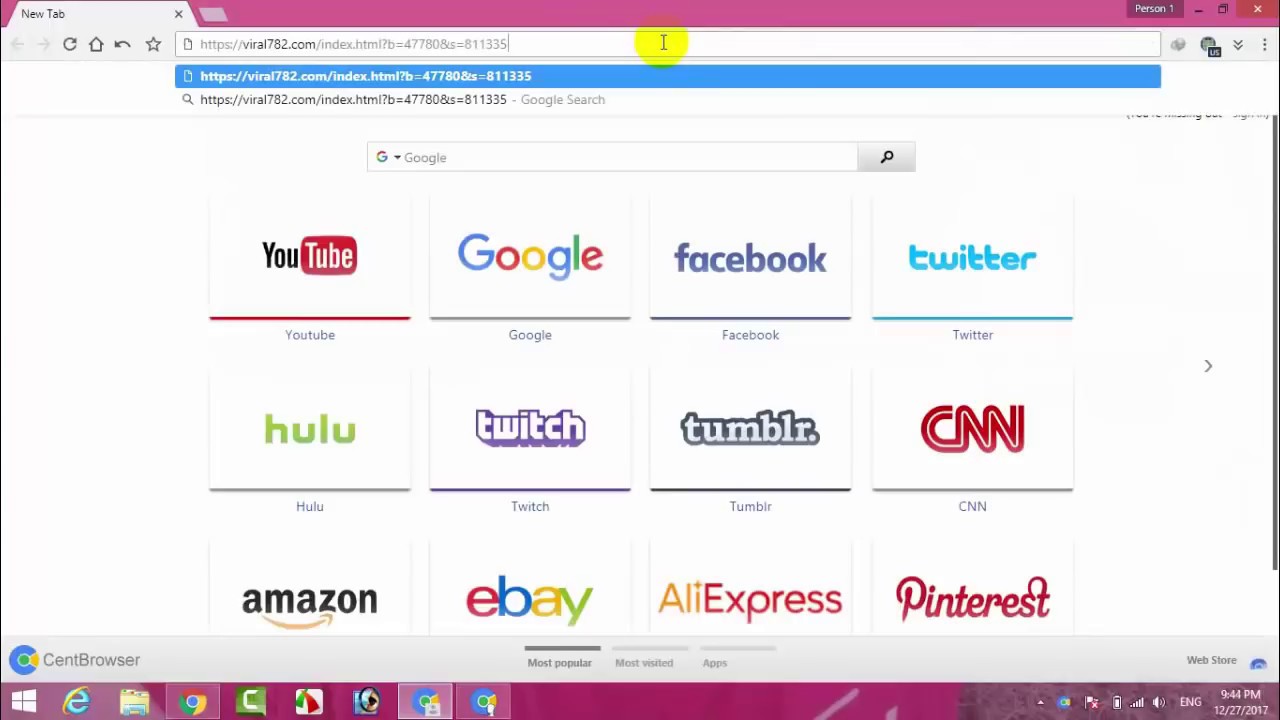
Task: Open the Twitter tile
Action: tap(972, 258)
